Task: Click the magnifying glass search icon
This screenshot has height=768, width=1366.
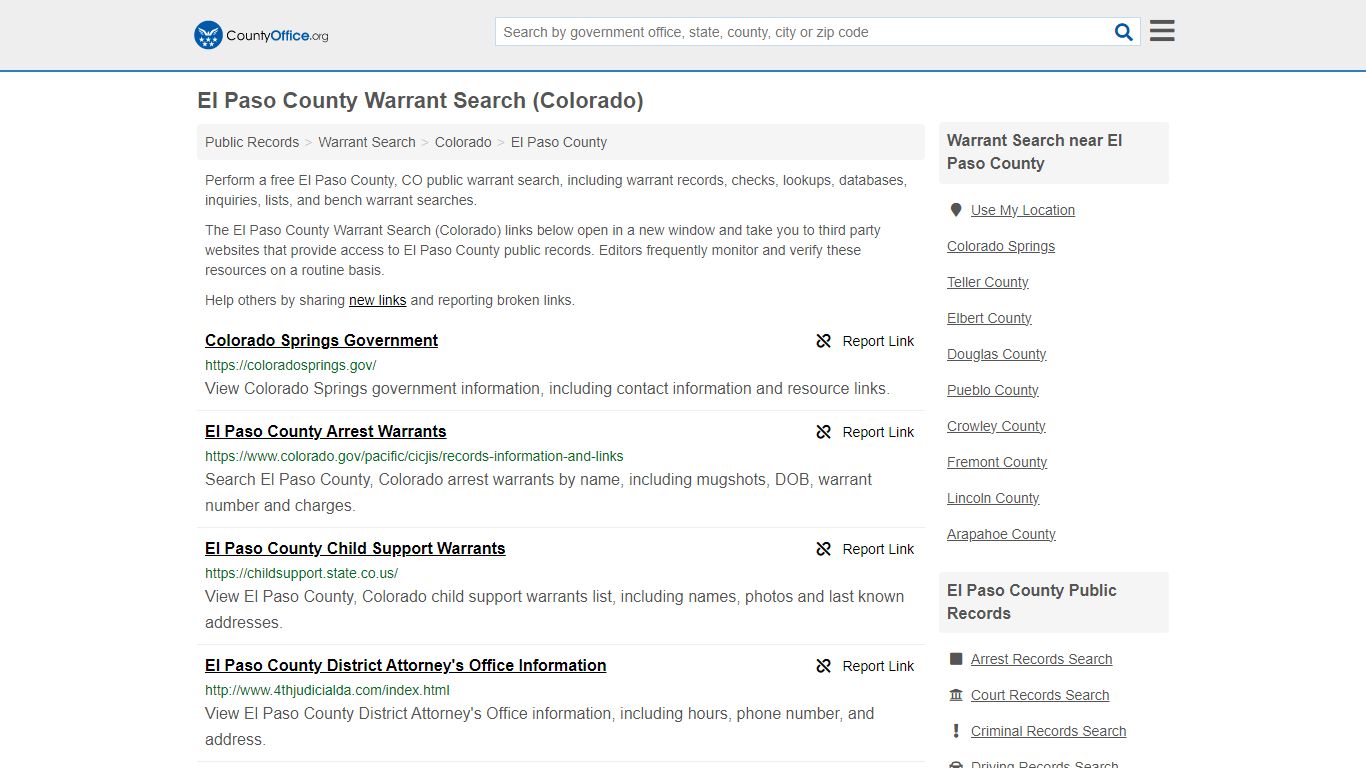Action: click(x=1124, y=32)
